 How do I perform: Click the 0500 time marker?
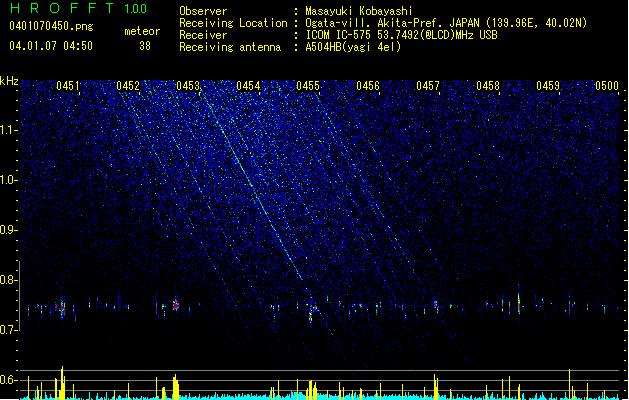pyautogui.click(x=607, y=86)
